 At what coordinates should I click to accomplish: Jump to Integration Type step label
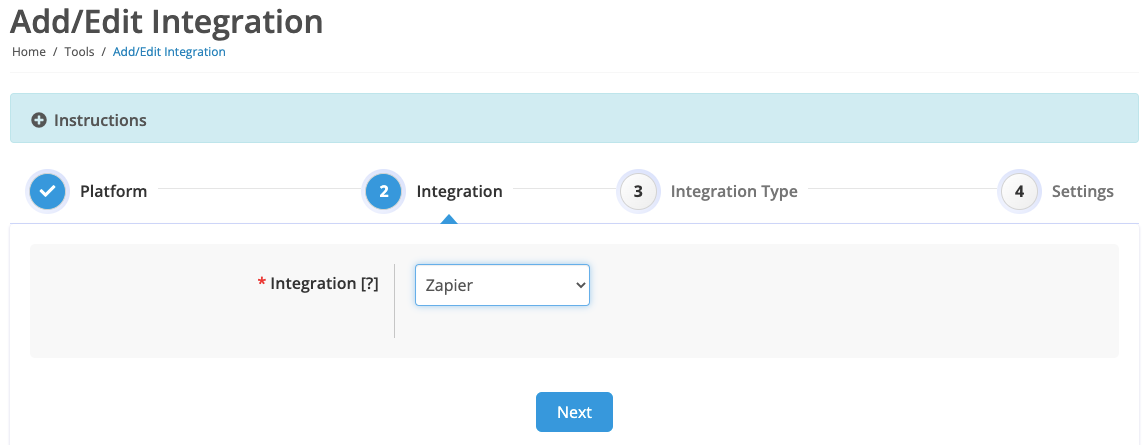pyautogui.click(x=734, y=191)
